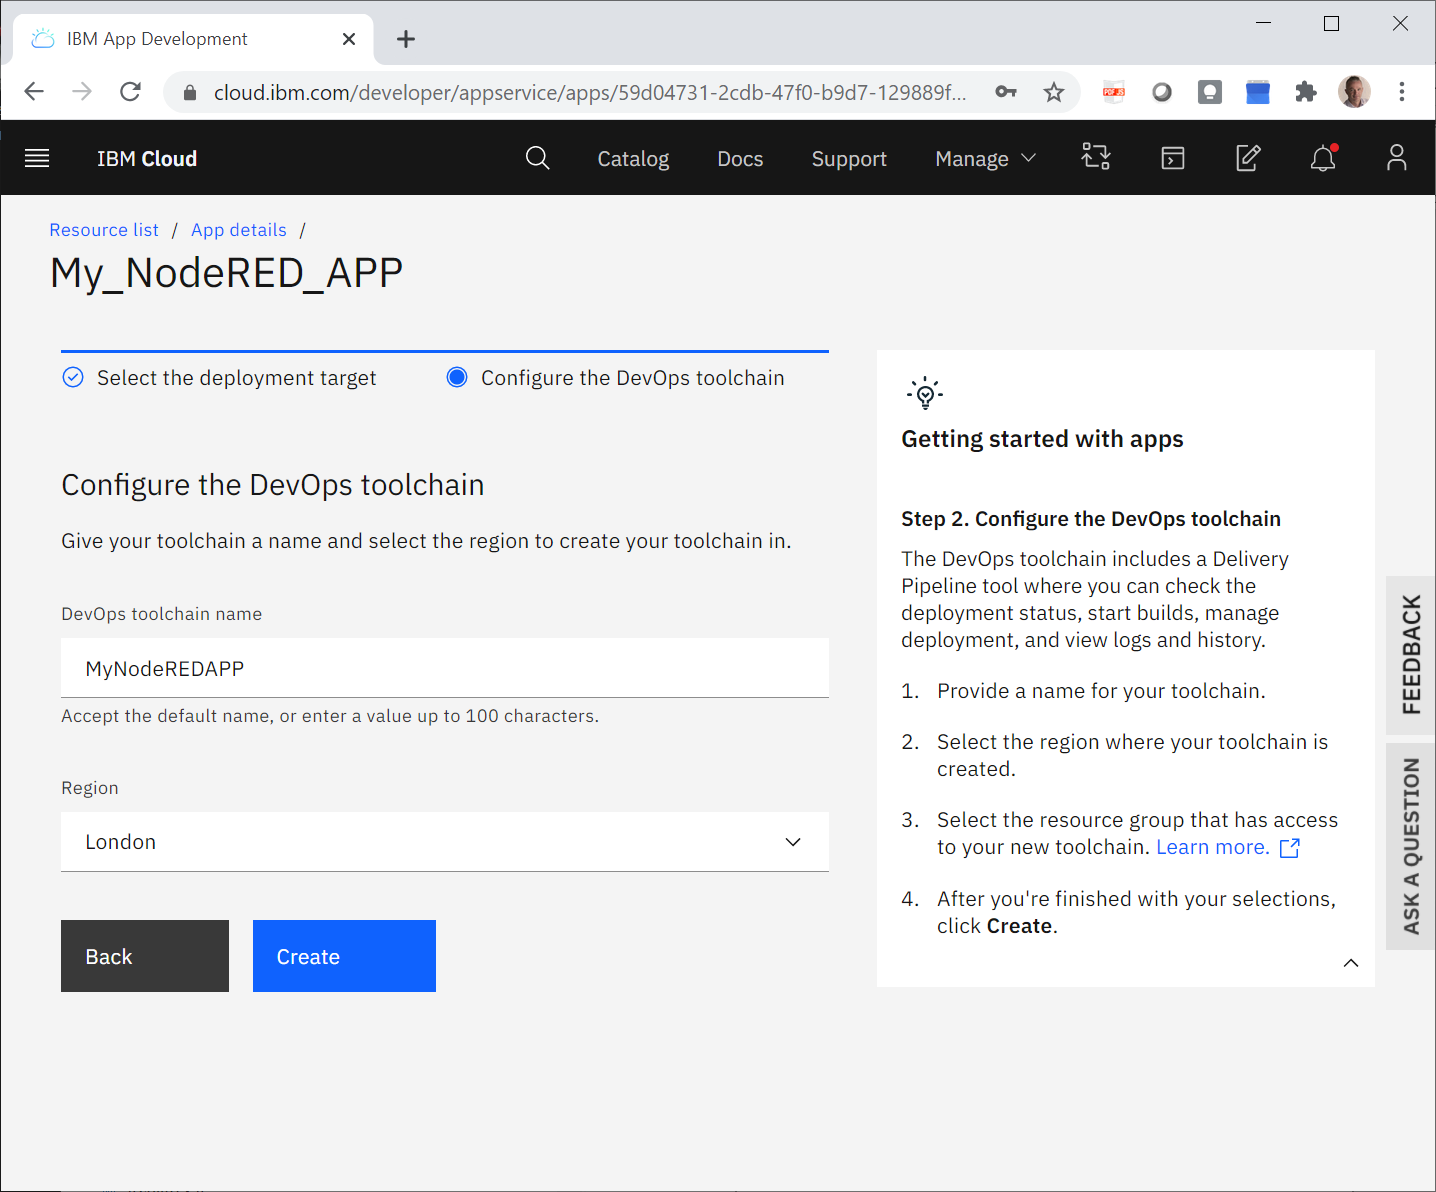Open the Learn more link
Image resolution: width=1436 pixels, height=1192 pixels.
coord(1212,847)
